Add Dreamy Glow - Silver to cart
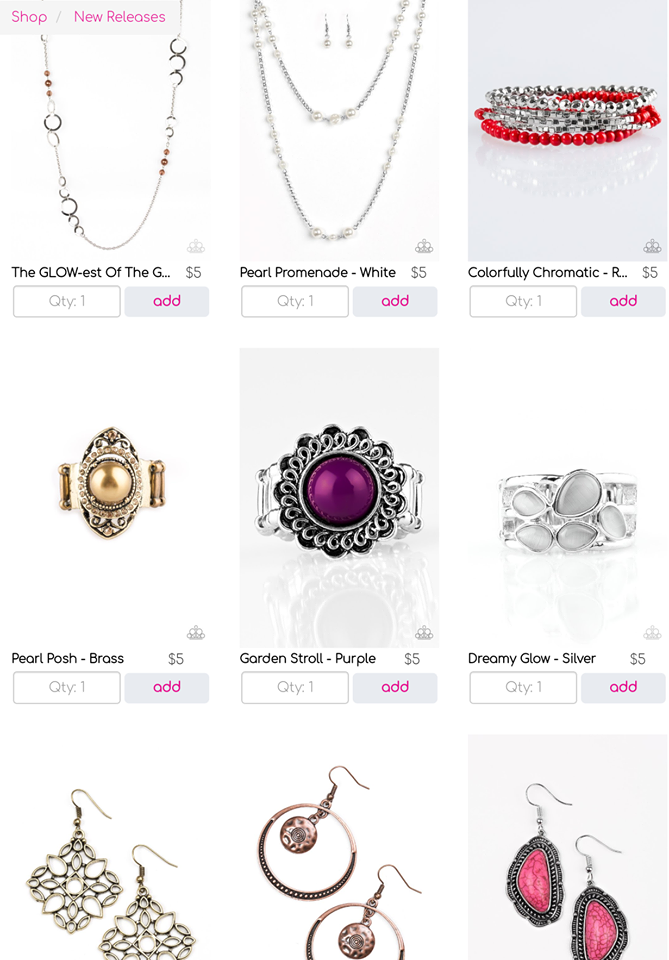Screen dimensions: 669x960 (623, 688)
